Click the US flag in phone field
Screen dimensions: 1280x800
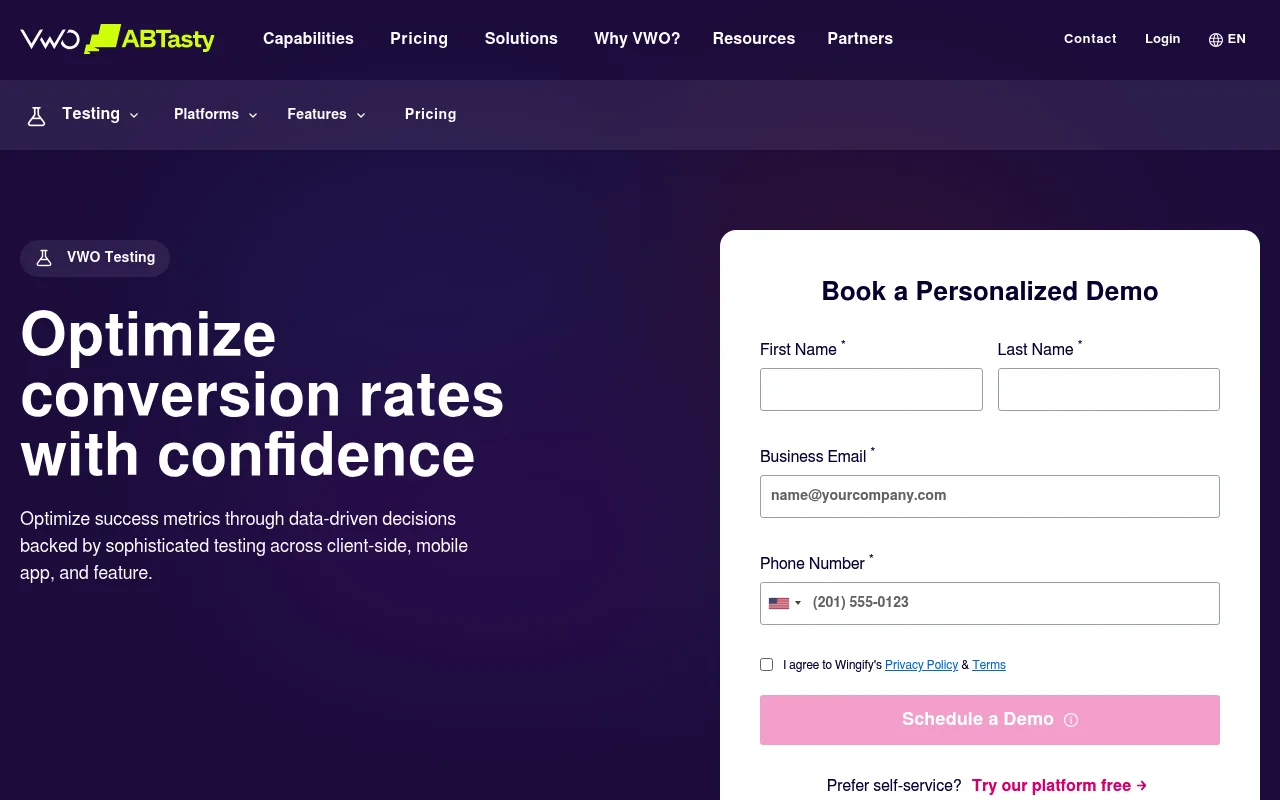[x=779, y=603]
